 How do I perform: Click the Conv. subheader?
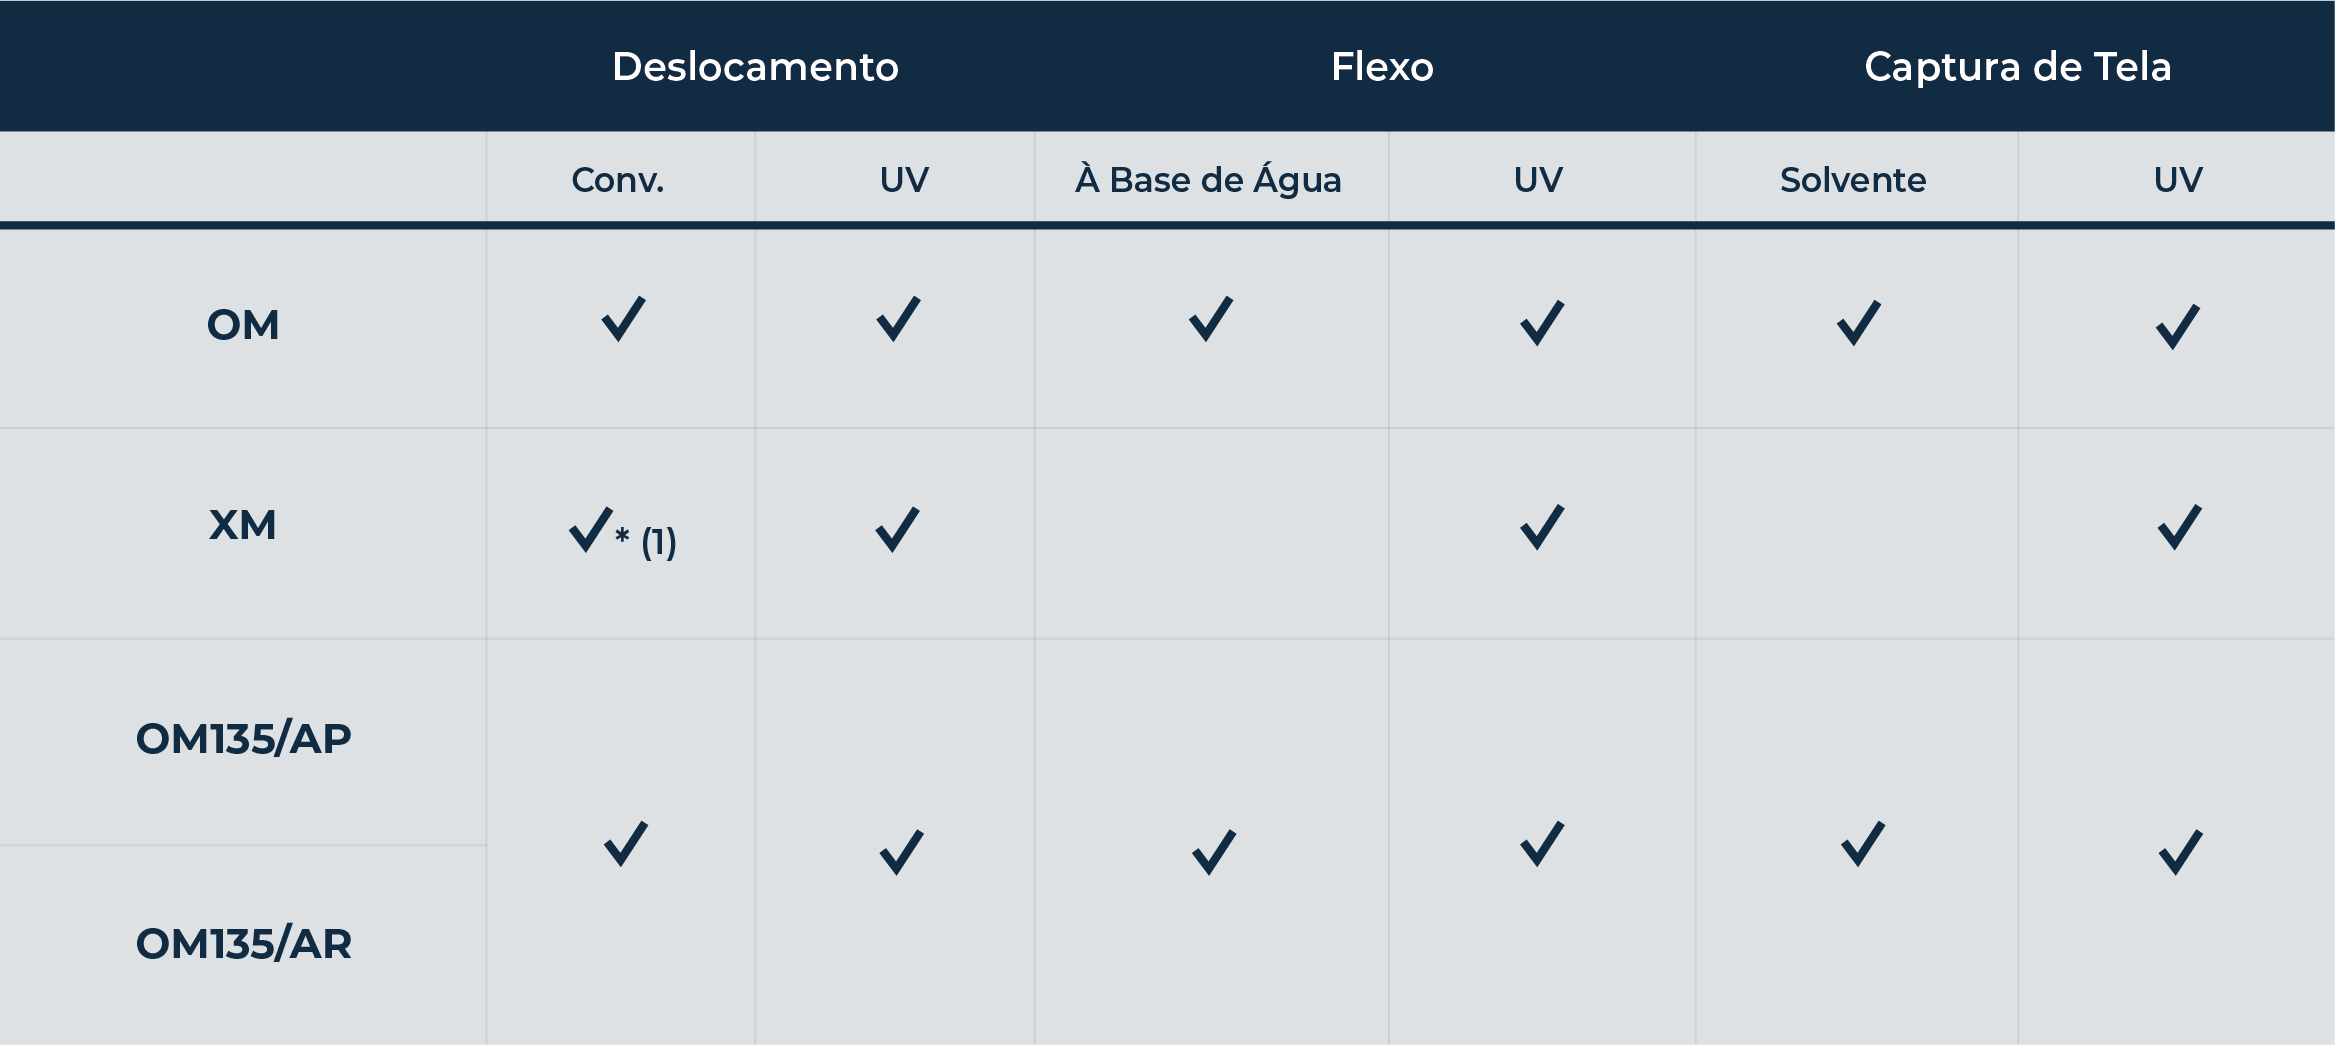618,180
